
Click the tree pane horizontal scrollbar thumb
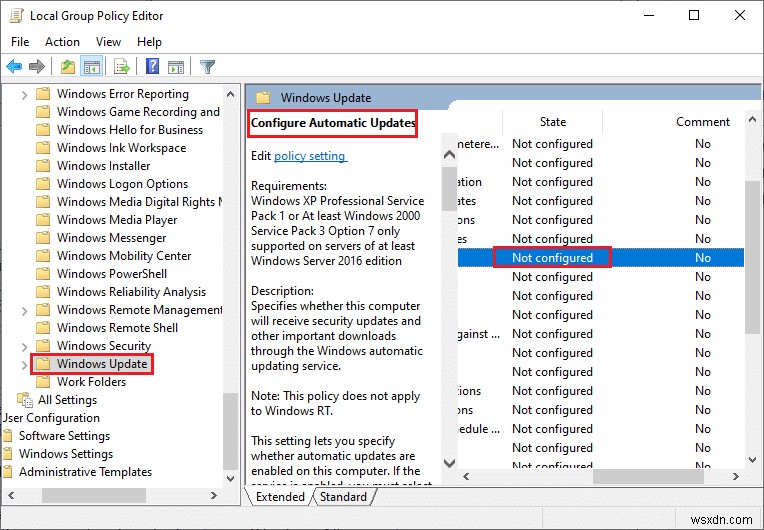point(94,495)
